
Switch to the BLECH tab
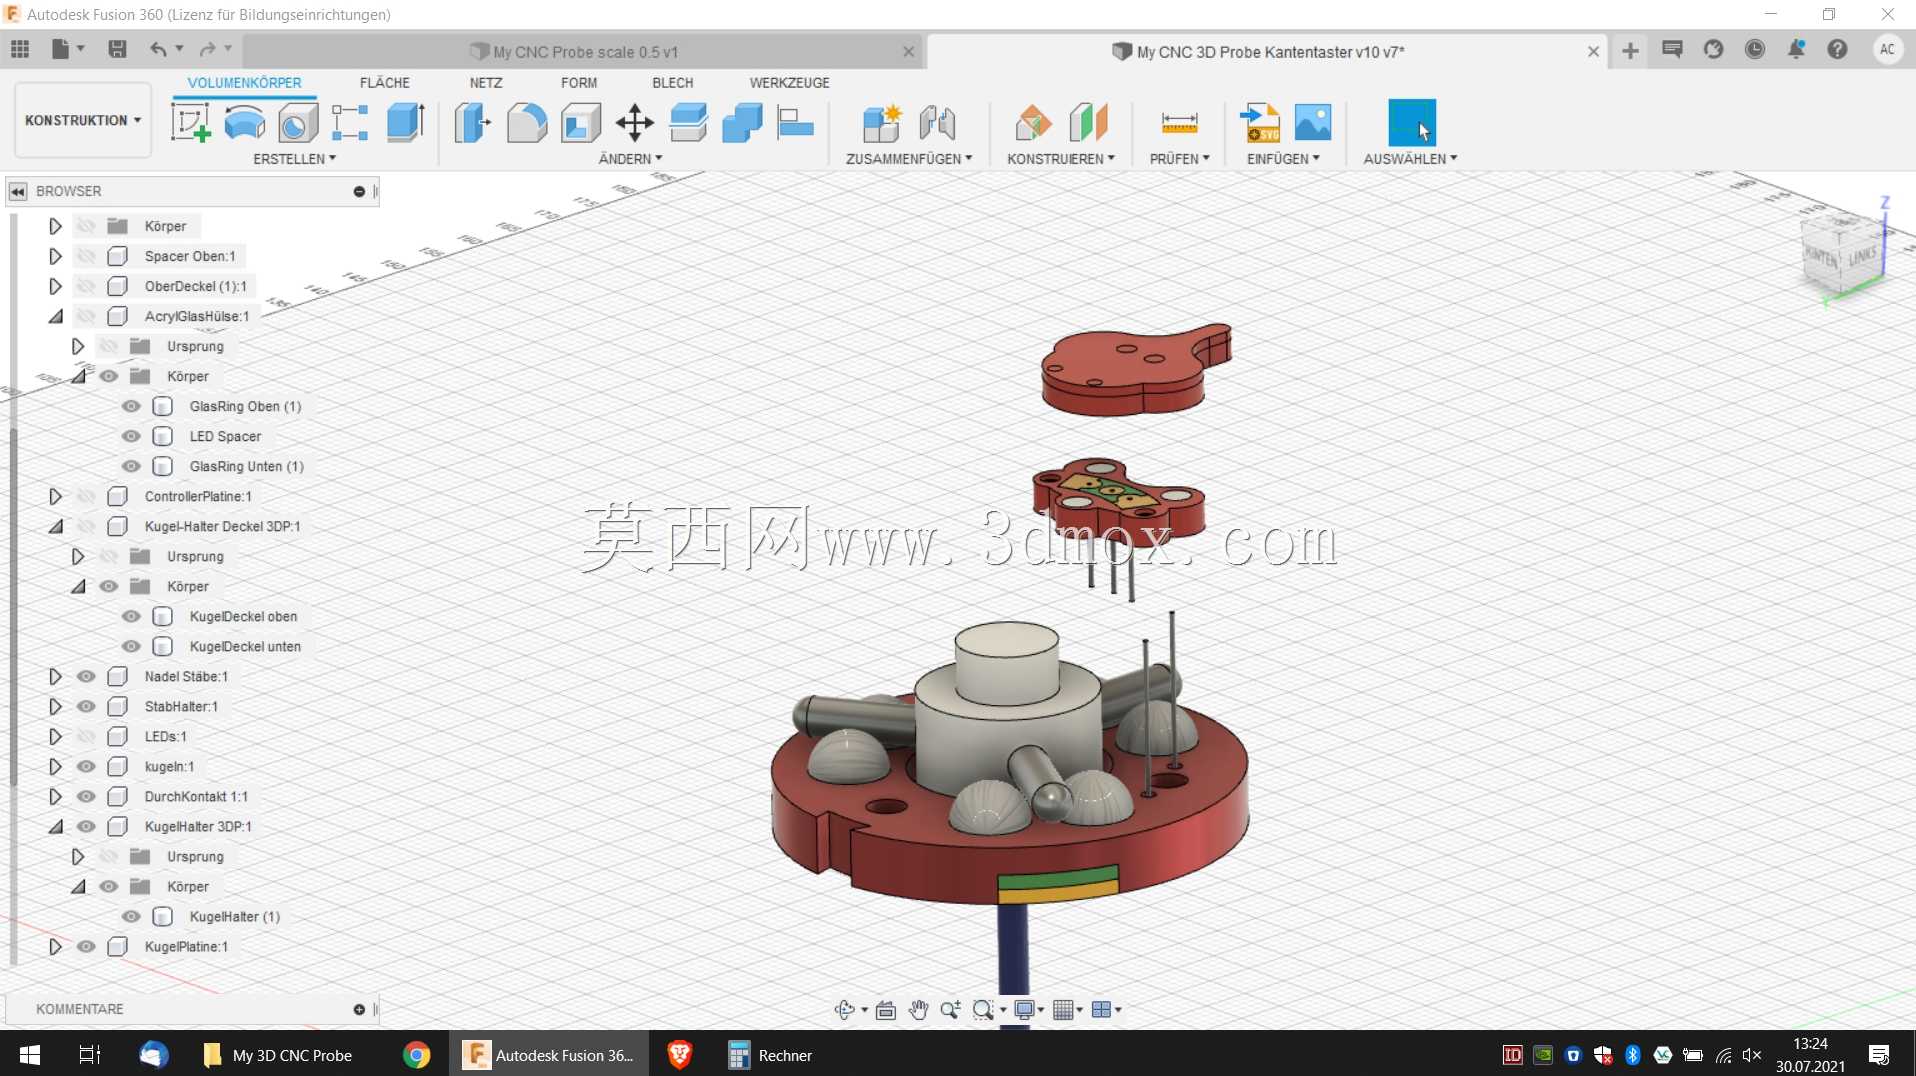click(672, 83)
